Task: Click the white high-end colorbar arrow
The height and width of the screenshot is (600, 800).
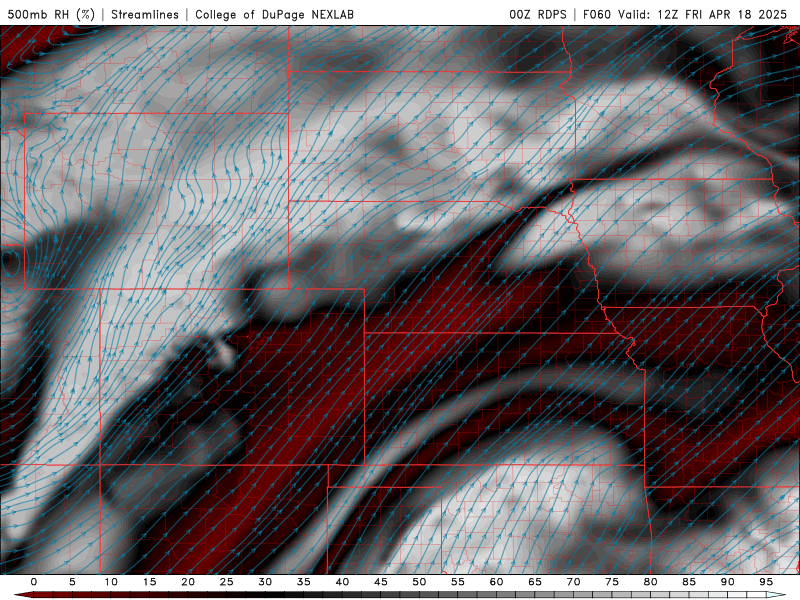Action: click(777, 595)
